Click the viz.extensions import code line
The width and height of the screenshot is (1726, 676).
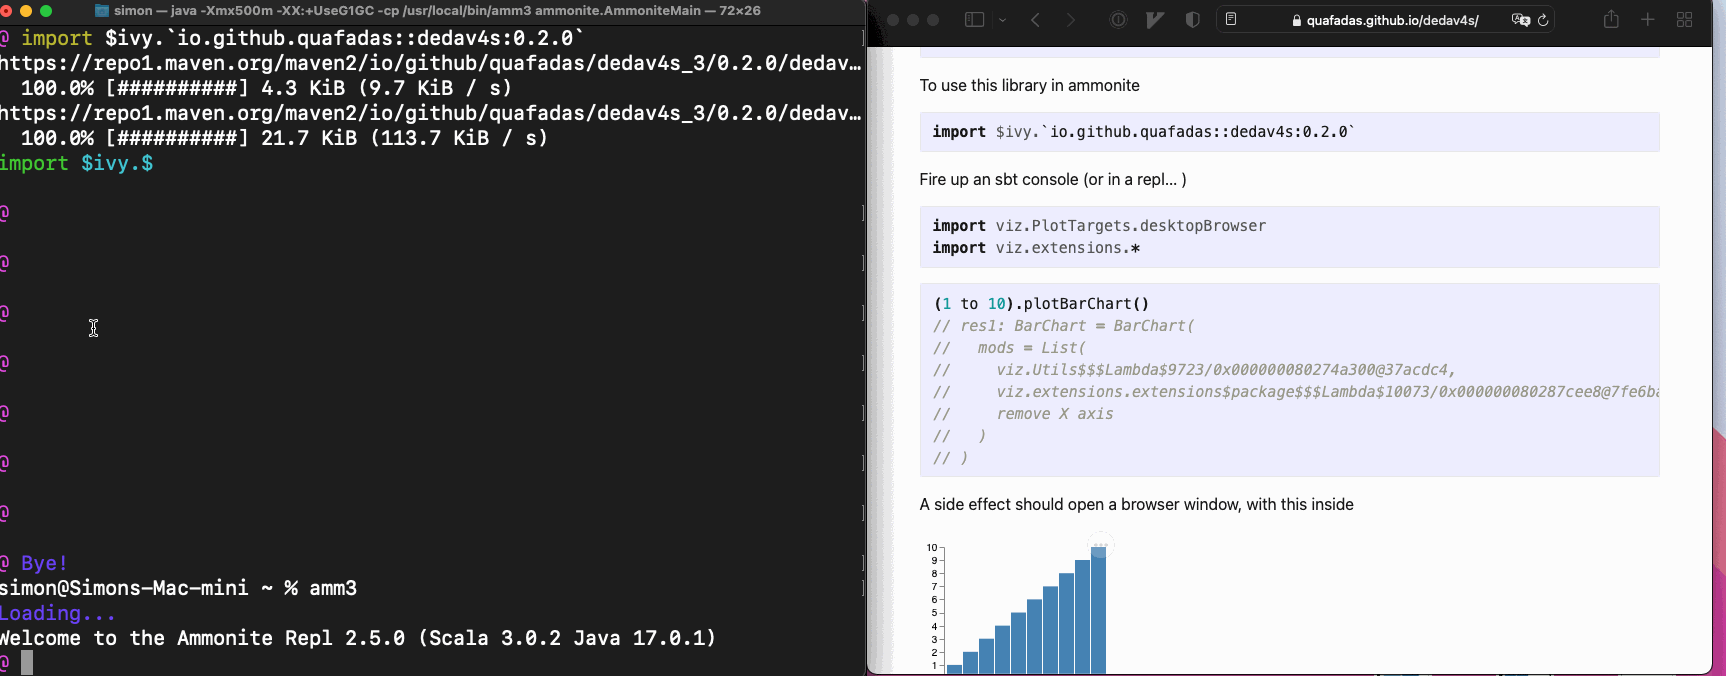[x=1037, y=248]
